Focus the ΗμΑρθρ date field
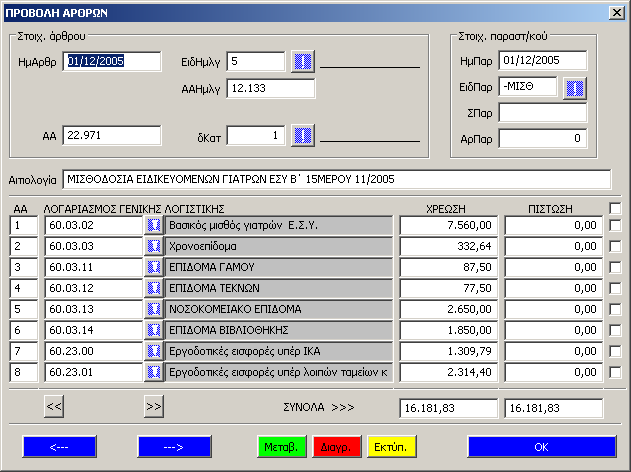 pos(112,62)
